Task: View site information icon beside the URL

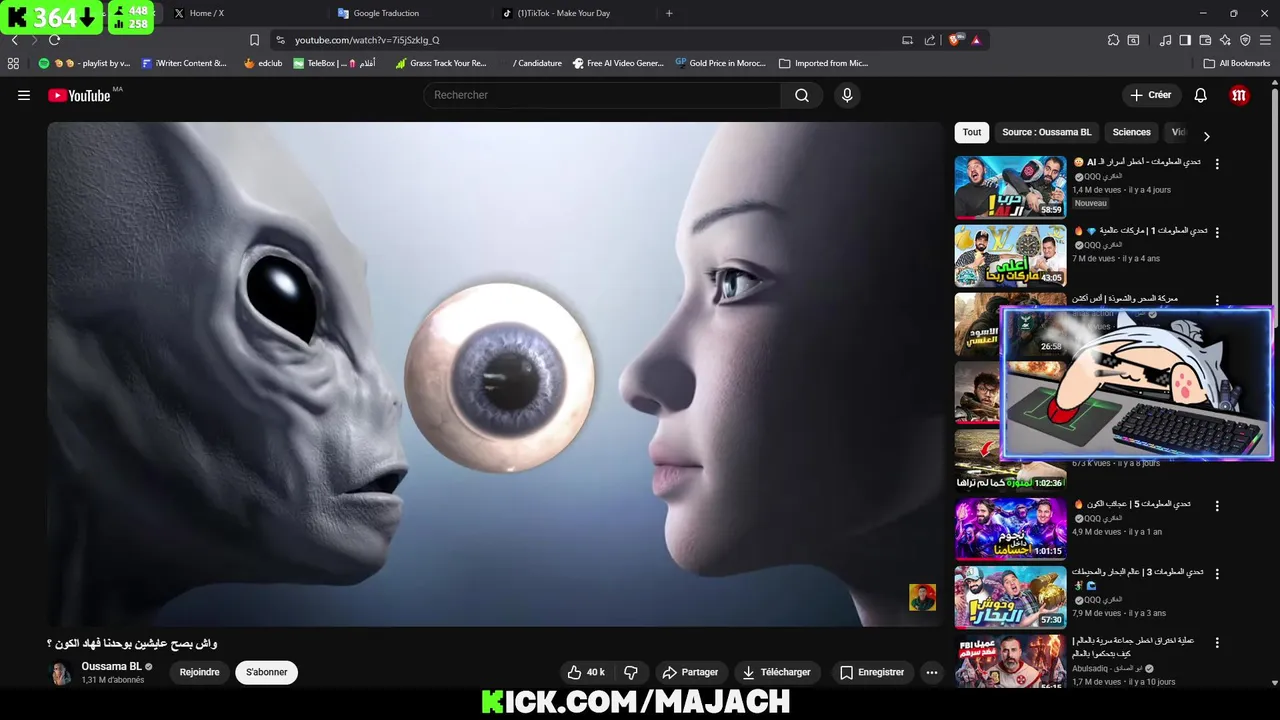Action: 280,40
